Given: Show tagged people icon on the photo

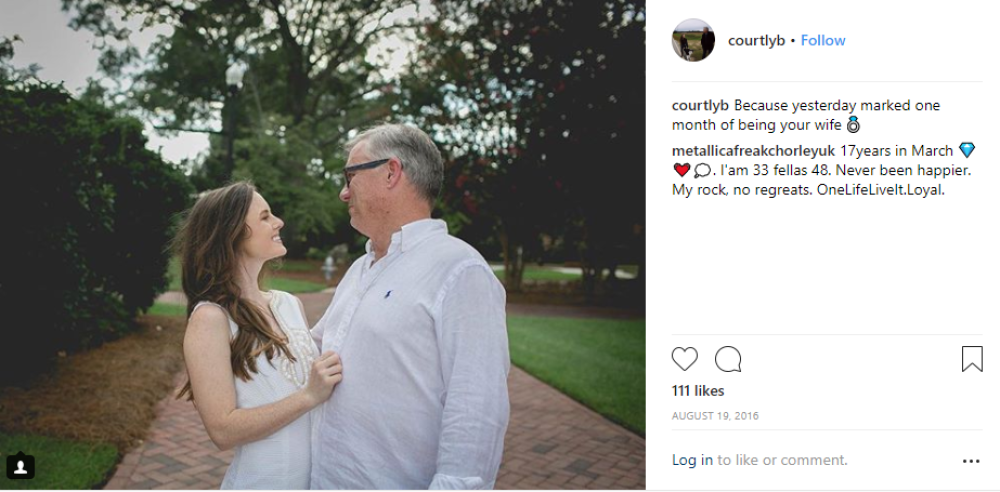Looking at the screenshot, I should click(x=21, y=466).
